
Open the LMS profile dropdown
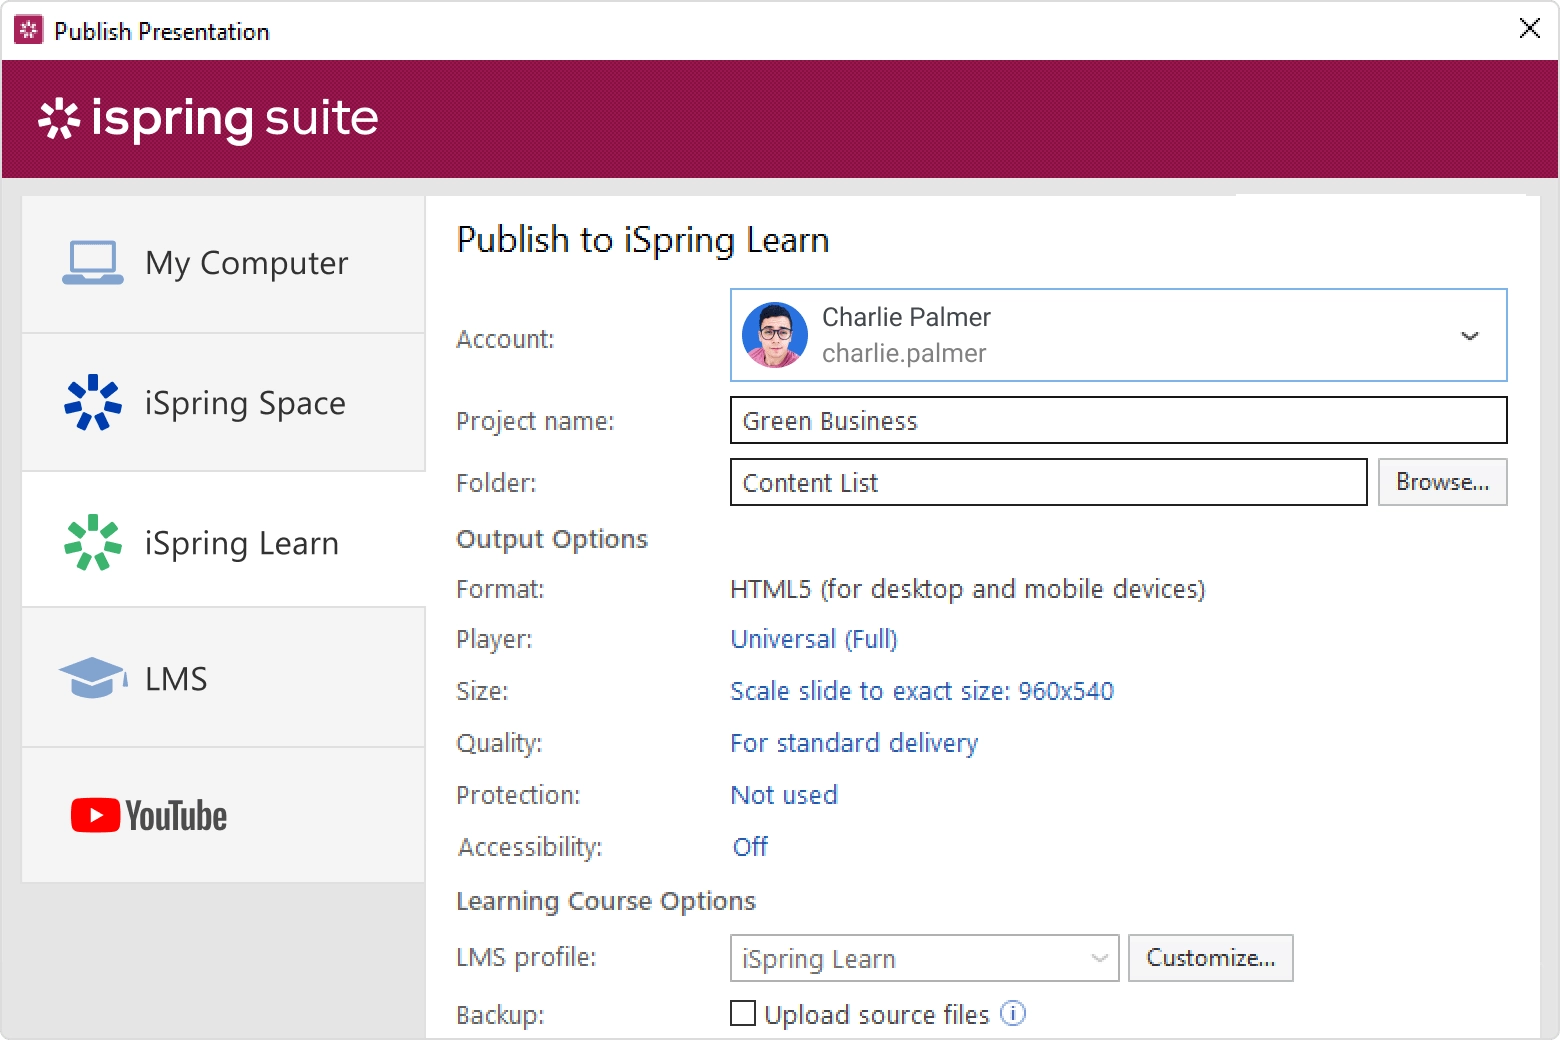coord(924,958)
